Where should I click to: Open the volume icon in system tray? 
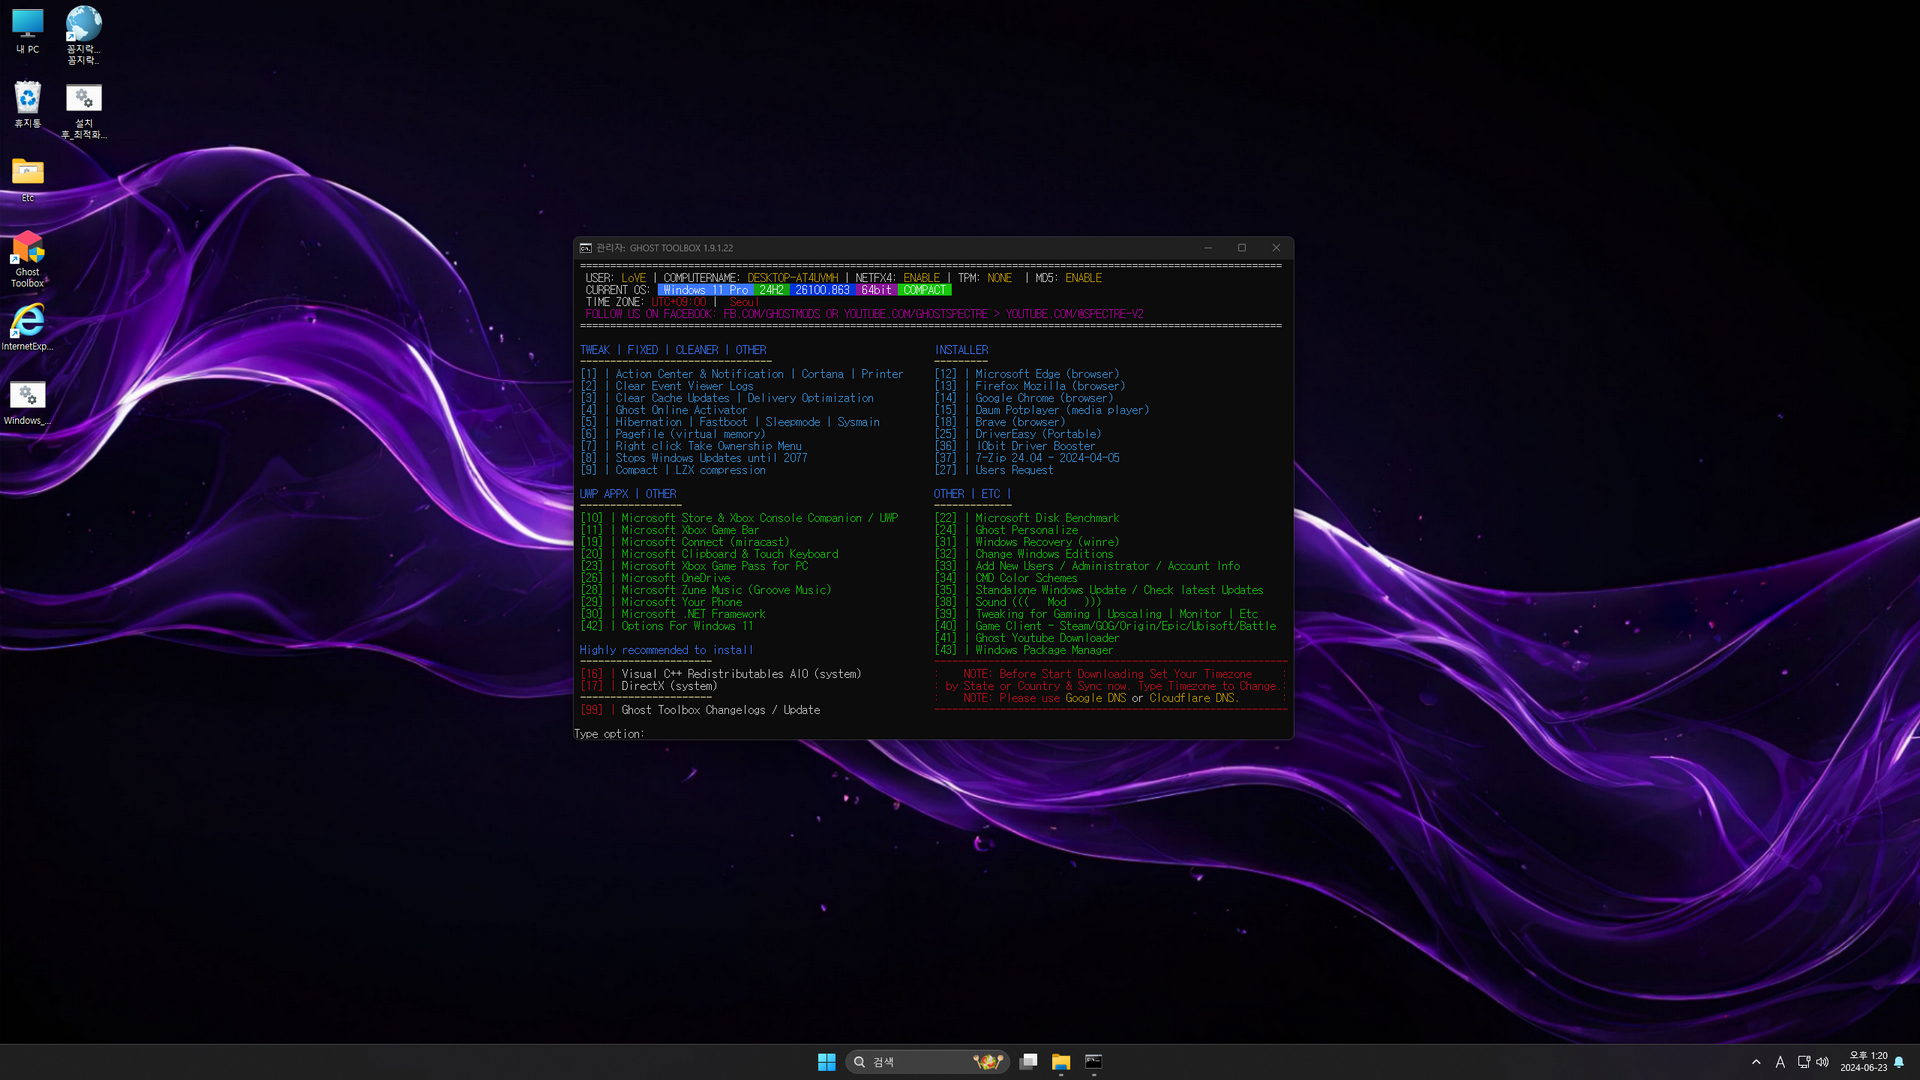tap(1822, 1062)
